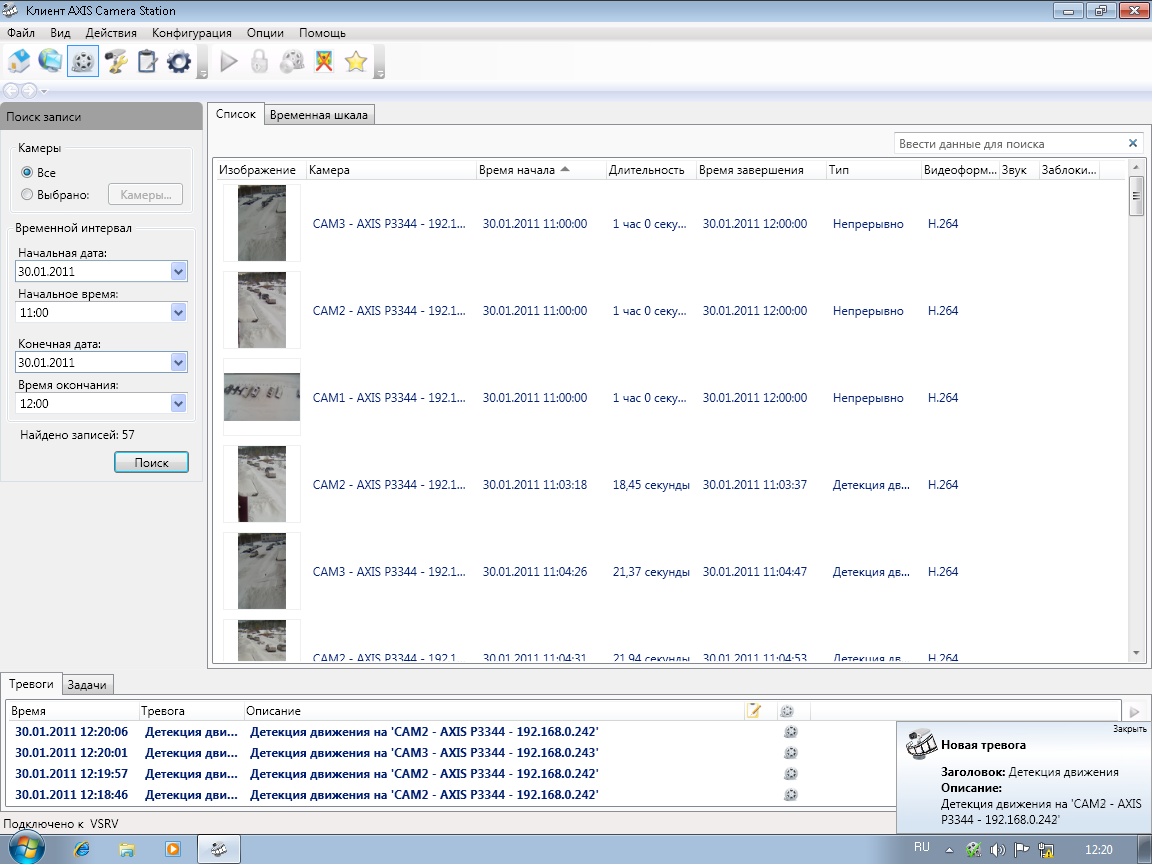
Task: Select the 'Все' cameras radio button
Action: click(x=28, y=173)
